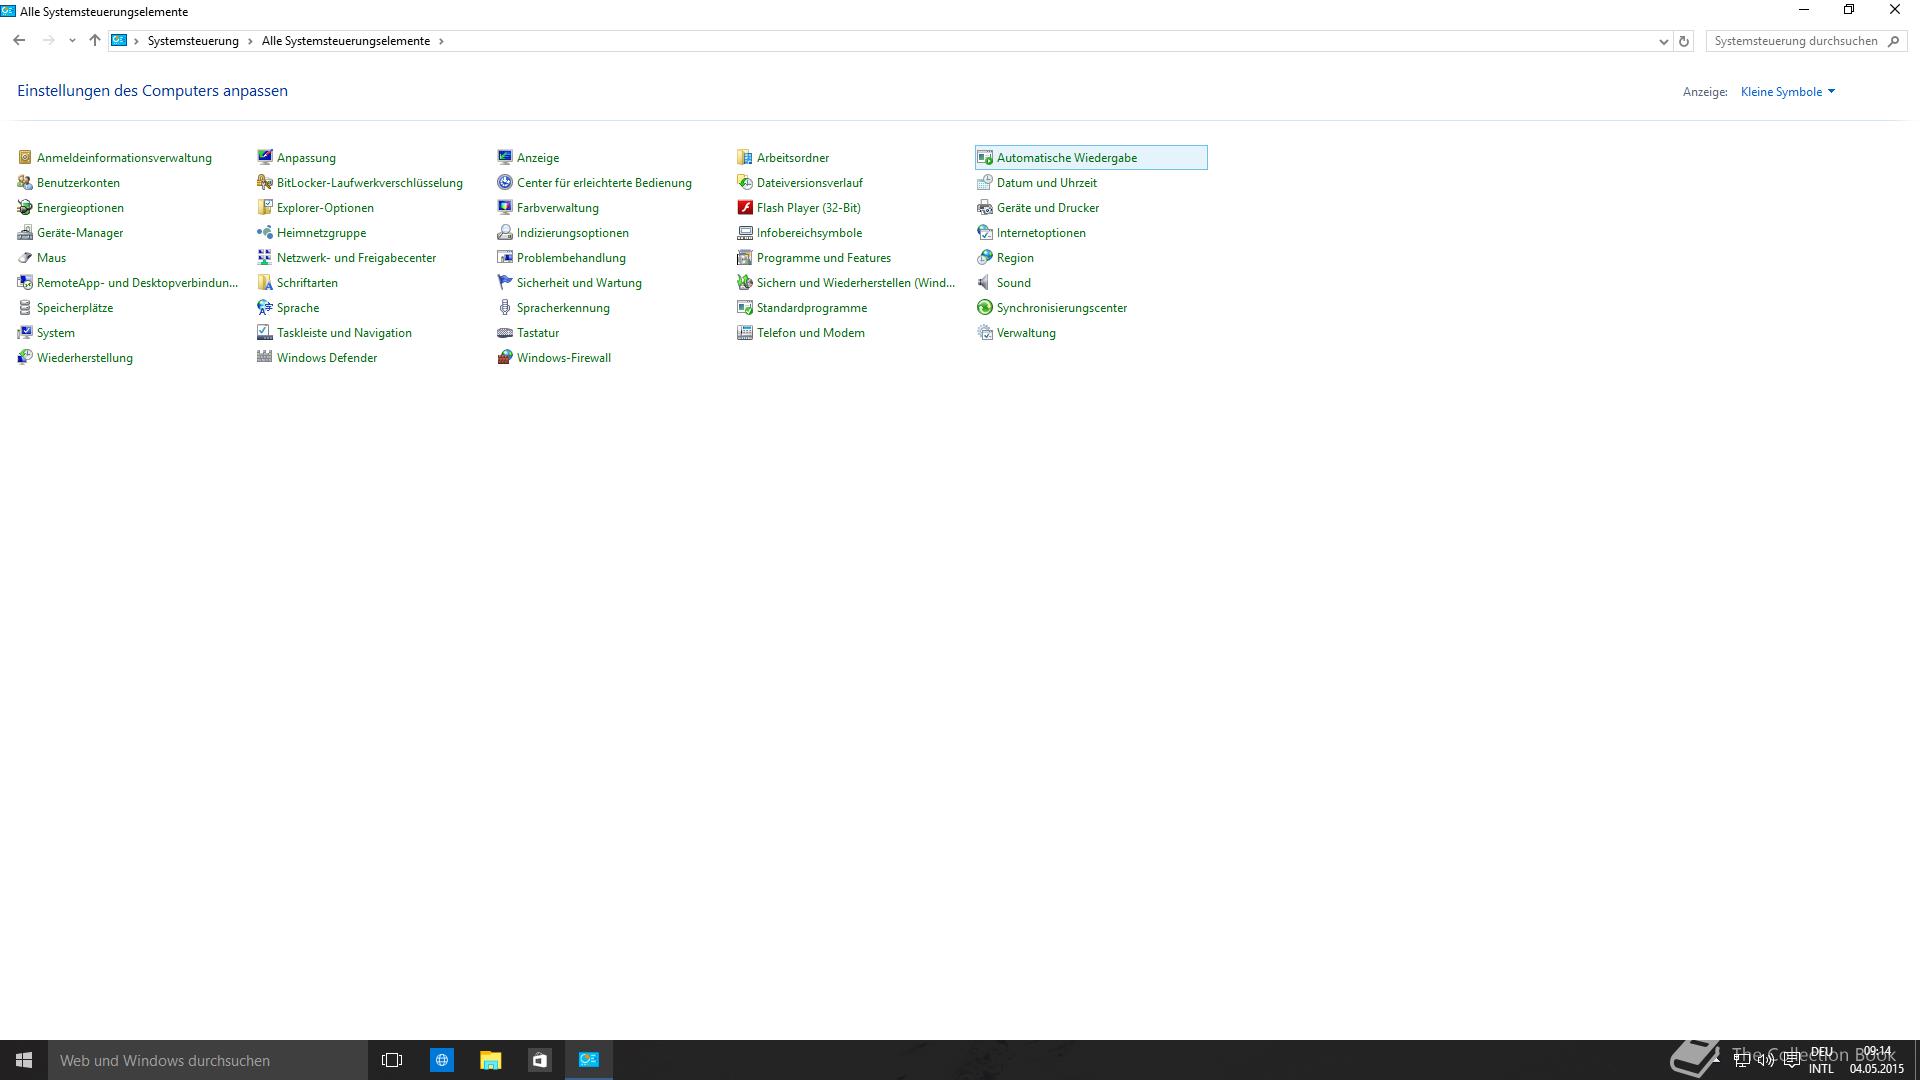Image resolution: width=1920 pixels, height=1080 pixels.
Task: Open the Kleine Symbole view dropdown
Action: (x=1788, y=91)
